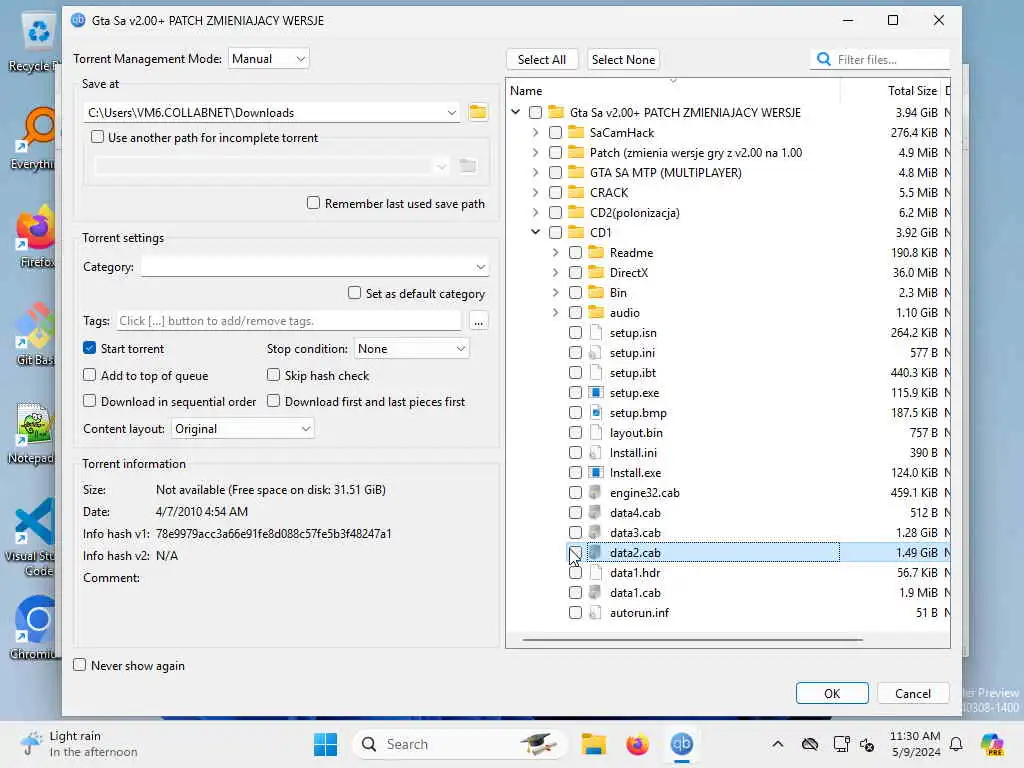This screenshot has height=768, width=1024.
Task: Click the browse folder icon next to save path
Action: coord(478,112)
